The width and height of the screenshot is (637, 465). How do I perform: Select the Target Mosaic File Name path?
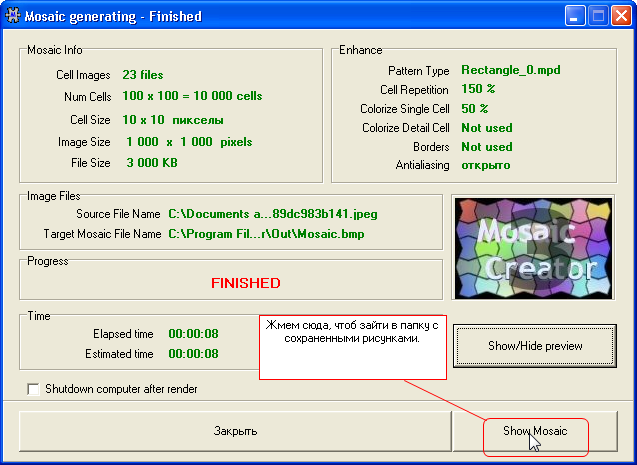pos(266,234)
